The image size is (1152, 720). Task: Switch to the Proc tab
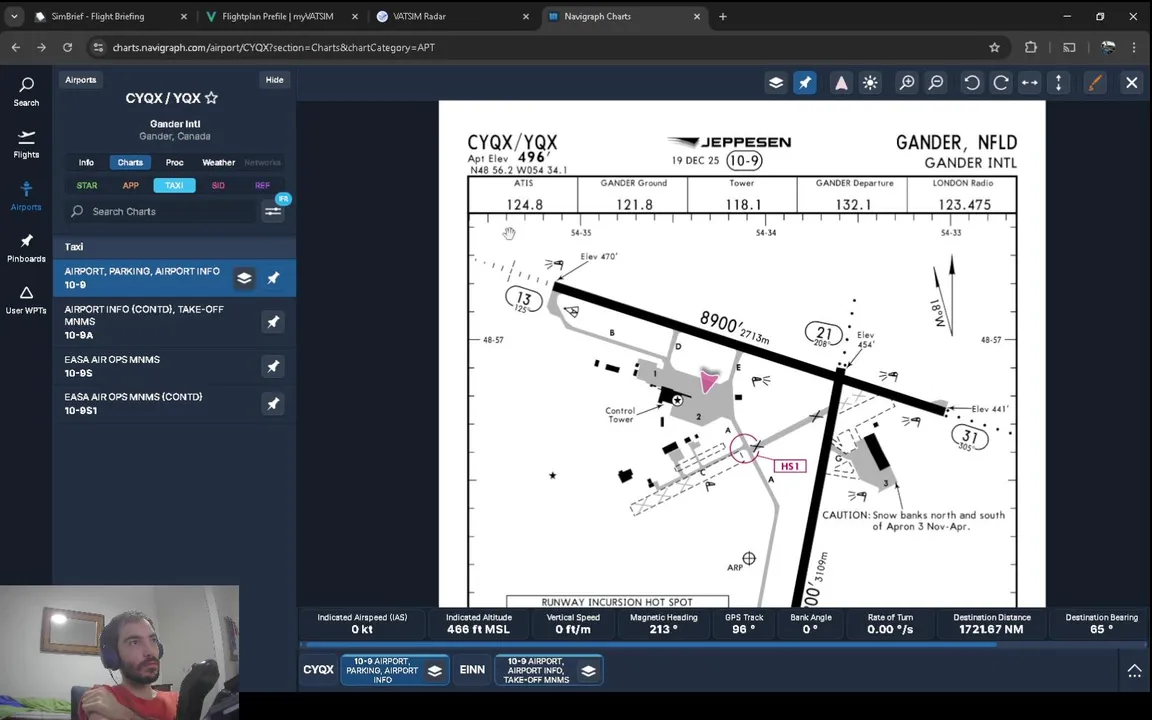(x=174, y=162)
